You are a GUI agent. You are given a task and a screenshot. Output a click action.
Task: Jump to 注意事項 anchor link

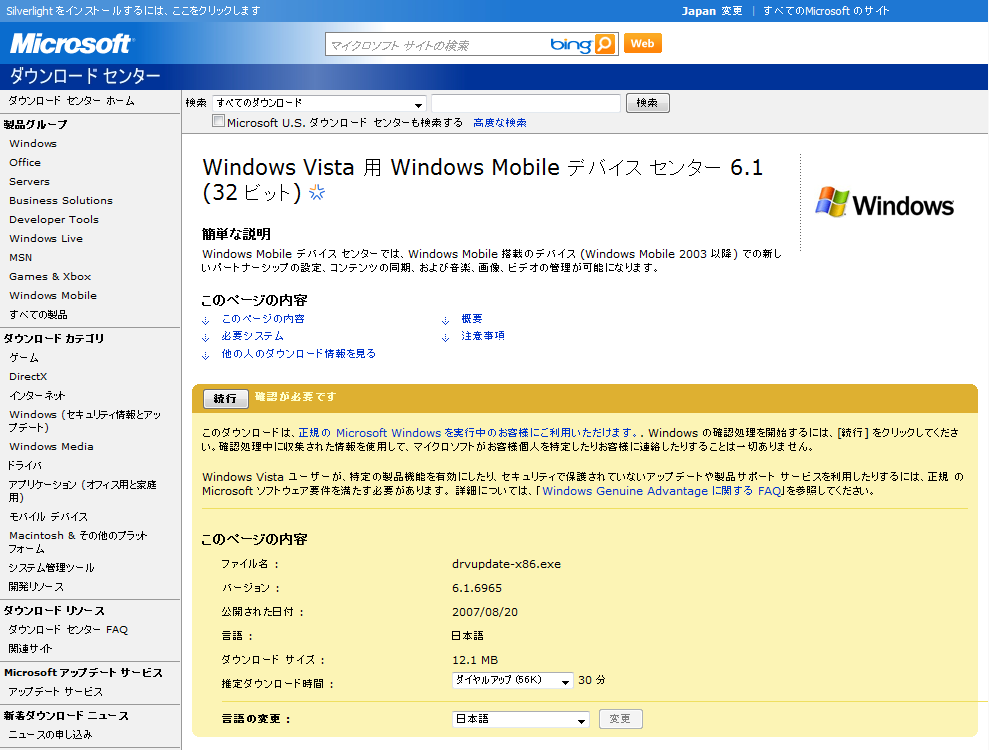point(483,336)
